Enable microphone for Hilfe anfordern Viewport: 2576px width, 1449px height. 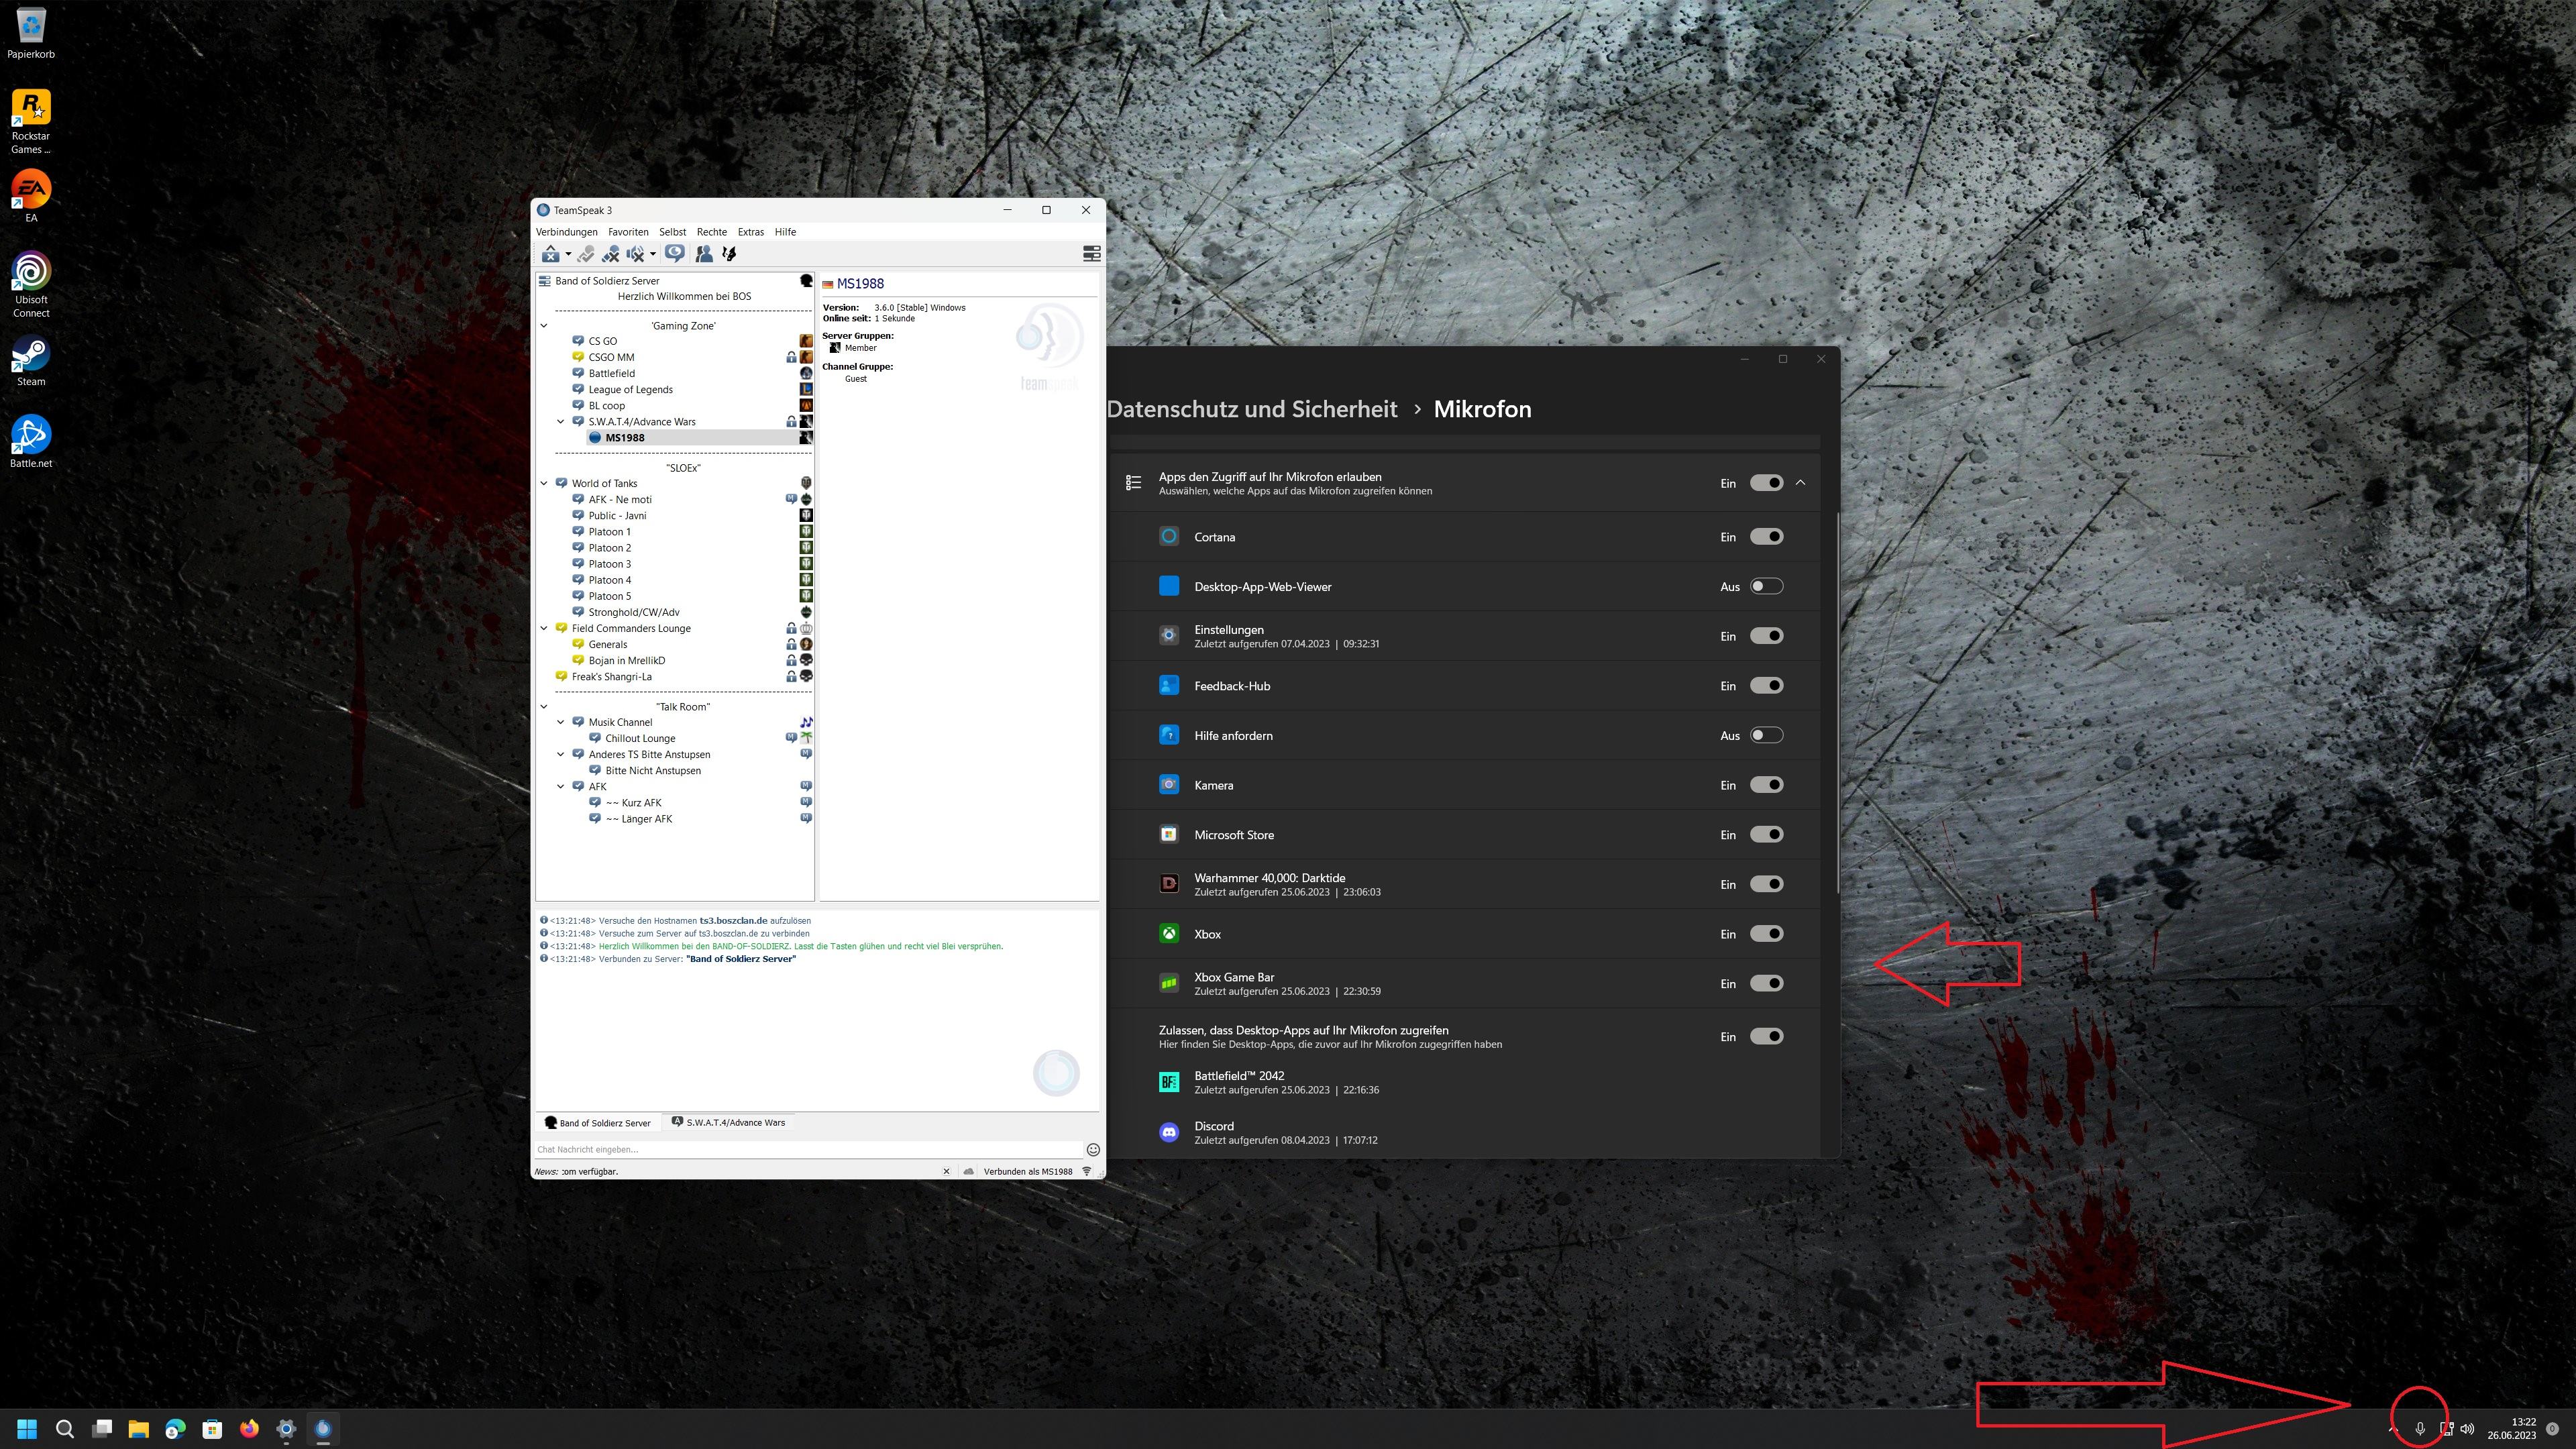click(x=1767, y=736)
